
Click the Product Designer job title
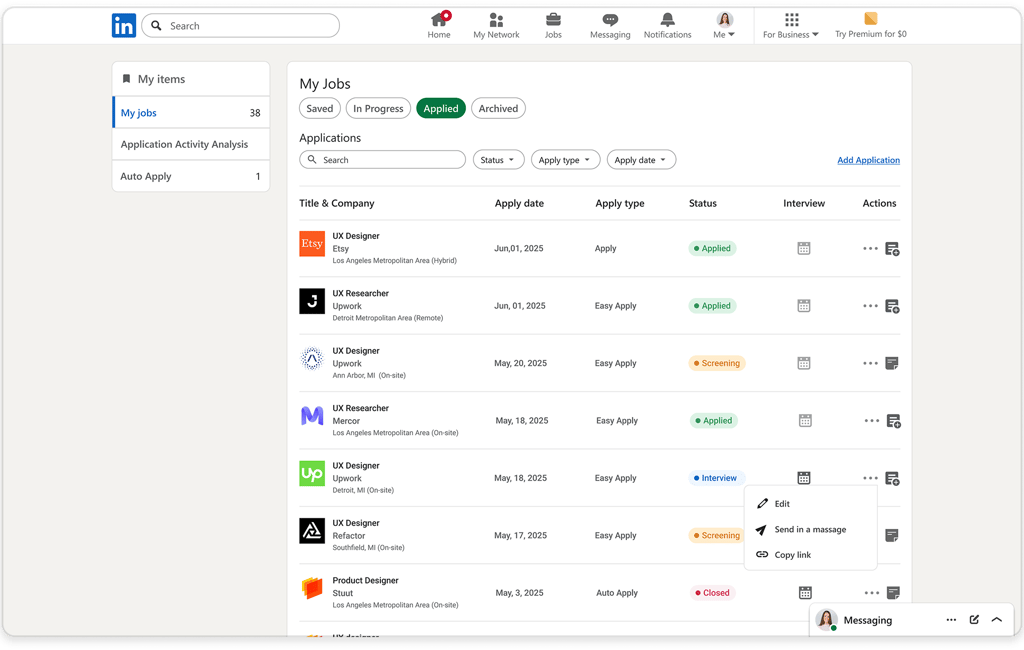pos(365,580)
